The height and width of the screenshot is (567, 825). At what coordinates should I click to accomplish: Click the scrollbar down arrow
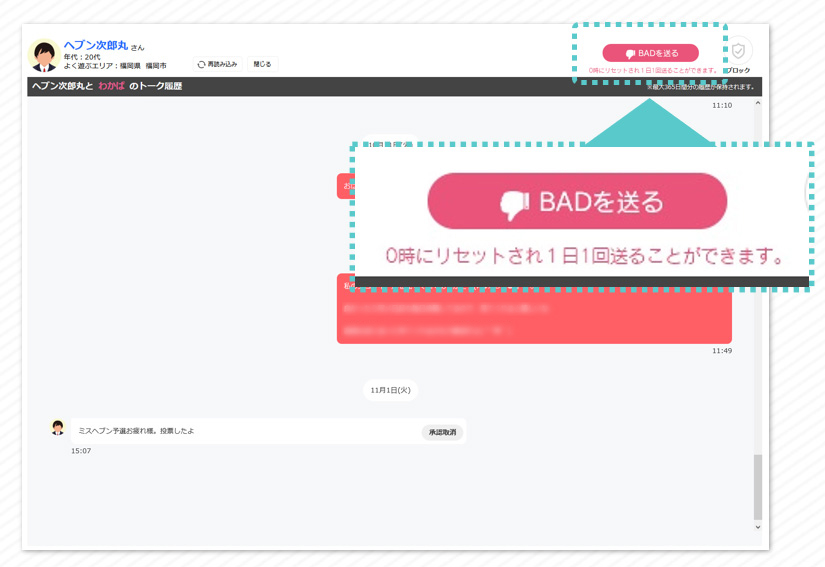[757, 527]
